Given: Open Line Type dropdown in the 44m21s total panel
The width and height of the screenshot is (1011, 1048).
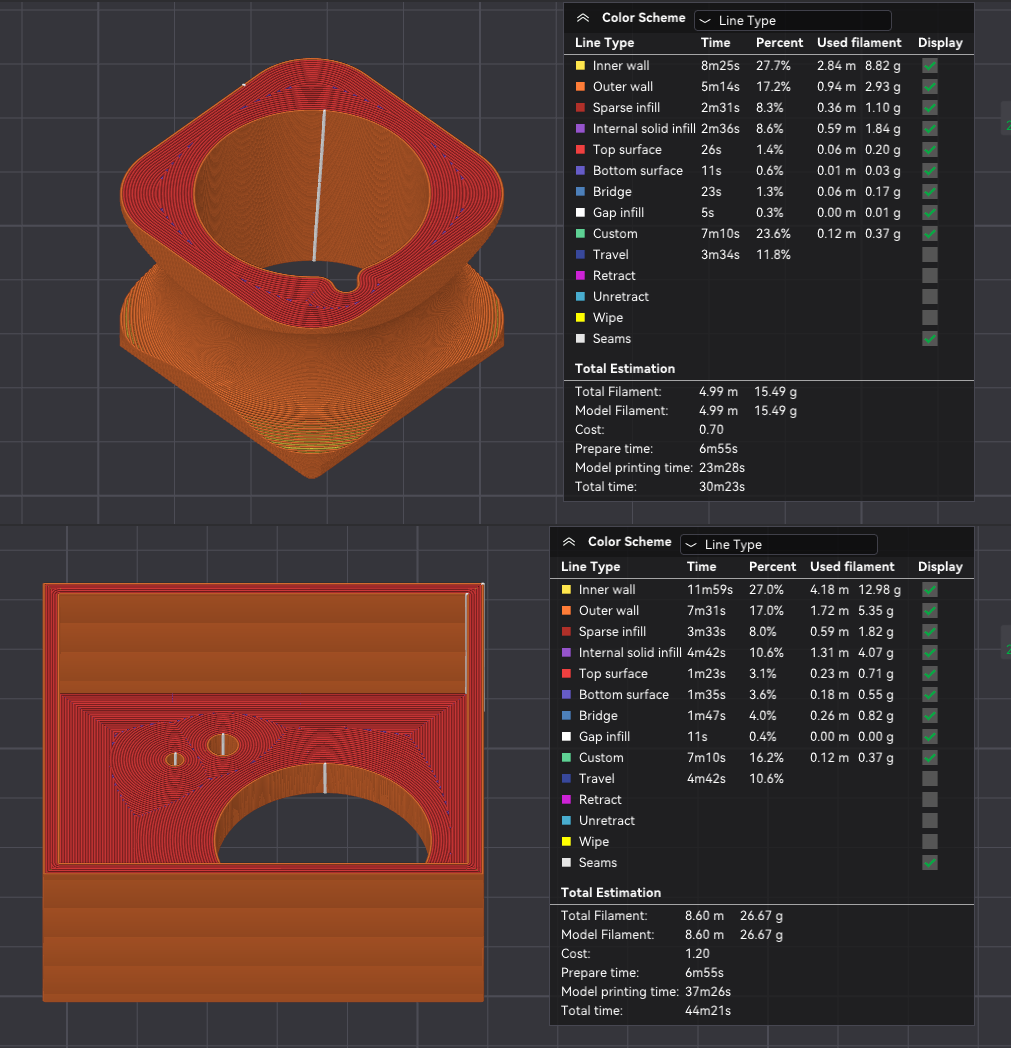Looking at the screenshot, I should 778,545.
